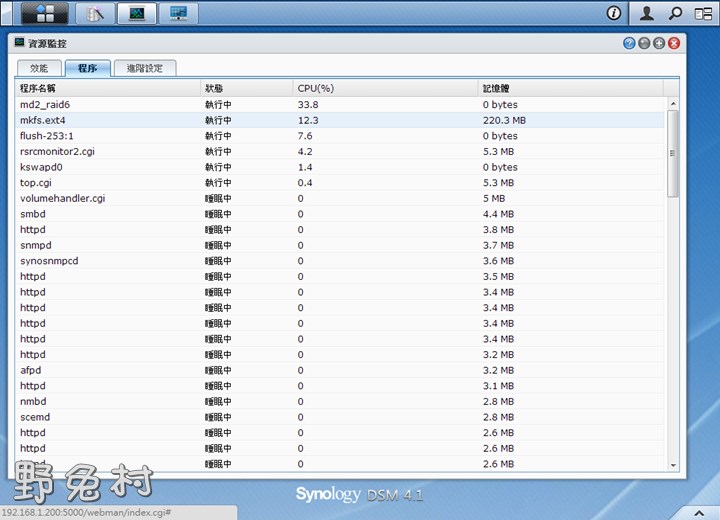720x520 pixels.
Task: Maximize the Resource Monitor window
Action: coord(659,43)
